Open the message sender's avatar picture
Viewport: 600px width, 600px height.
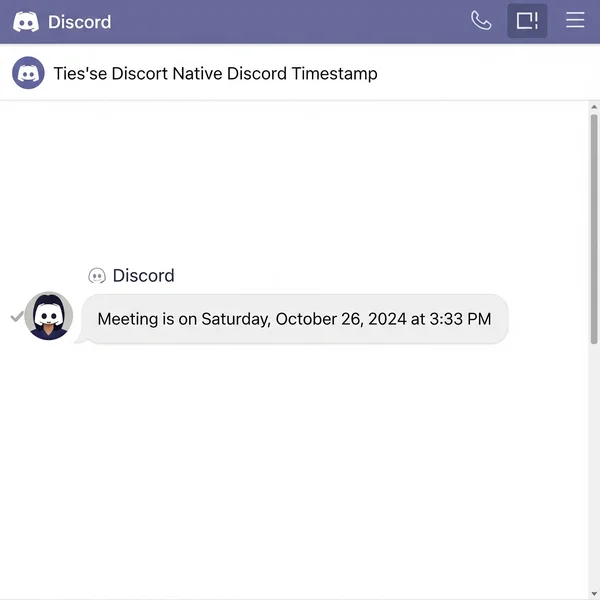pyautogui.click(x=48, y=316)
